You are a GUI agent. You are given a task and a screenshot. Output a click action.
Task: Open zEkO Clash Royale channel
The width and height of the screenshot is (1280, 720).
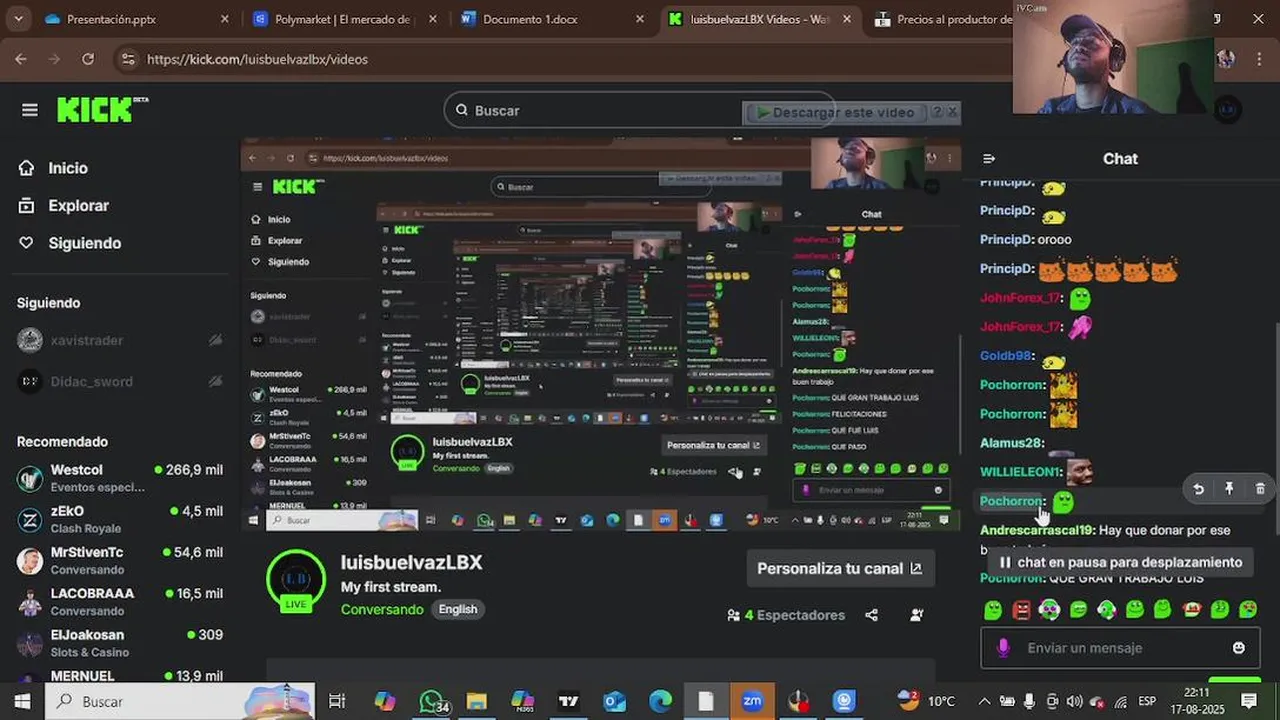(x=120, y=519)
